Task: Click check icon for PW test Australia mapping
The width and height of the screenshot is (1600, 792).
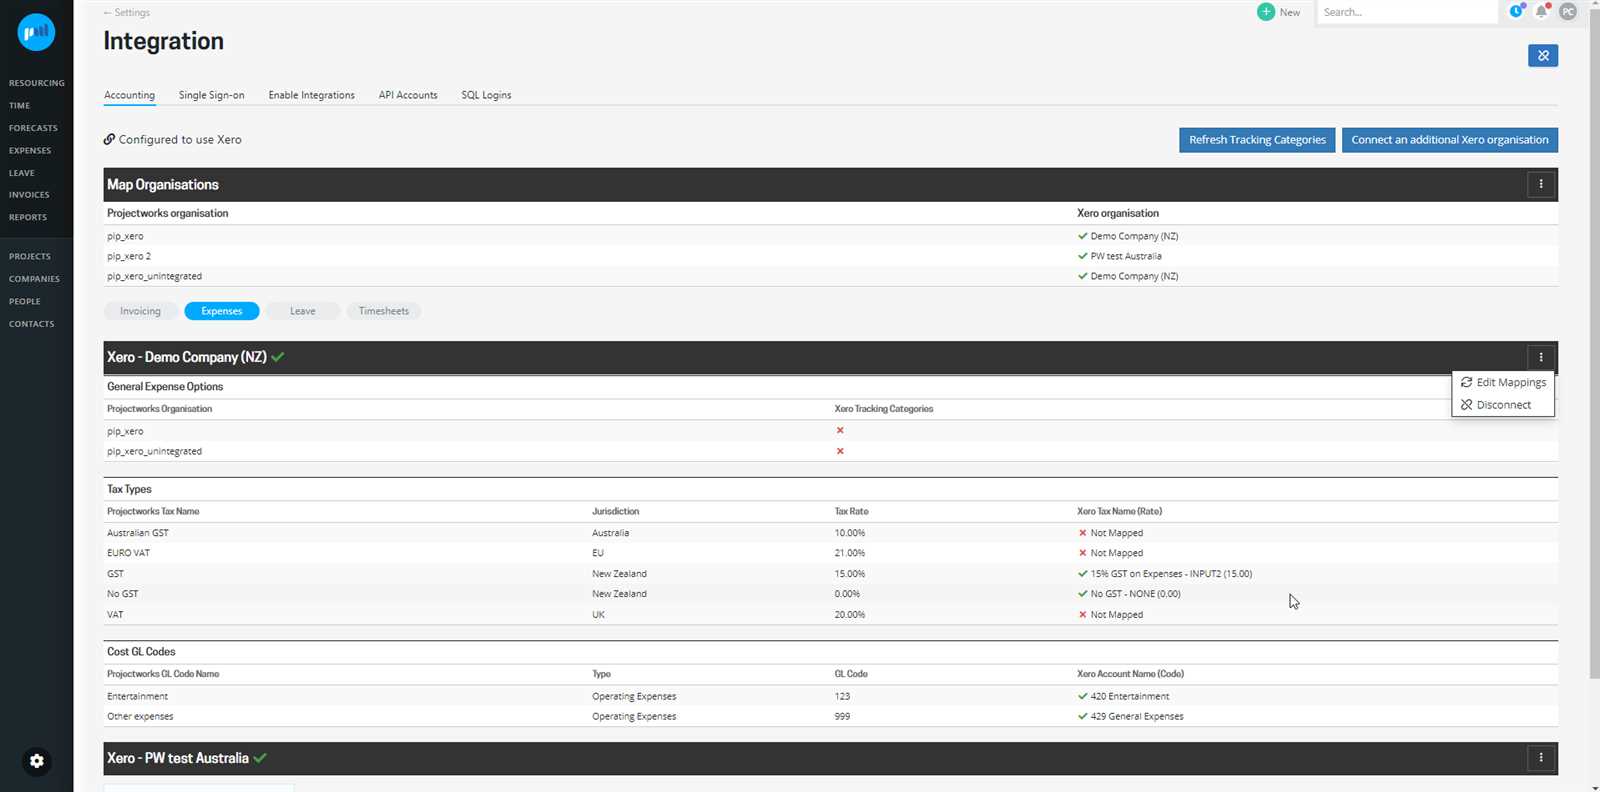Action: pos(1082,256)
